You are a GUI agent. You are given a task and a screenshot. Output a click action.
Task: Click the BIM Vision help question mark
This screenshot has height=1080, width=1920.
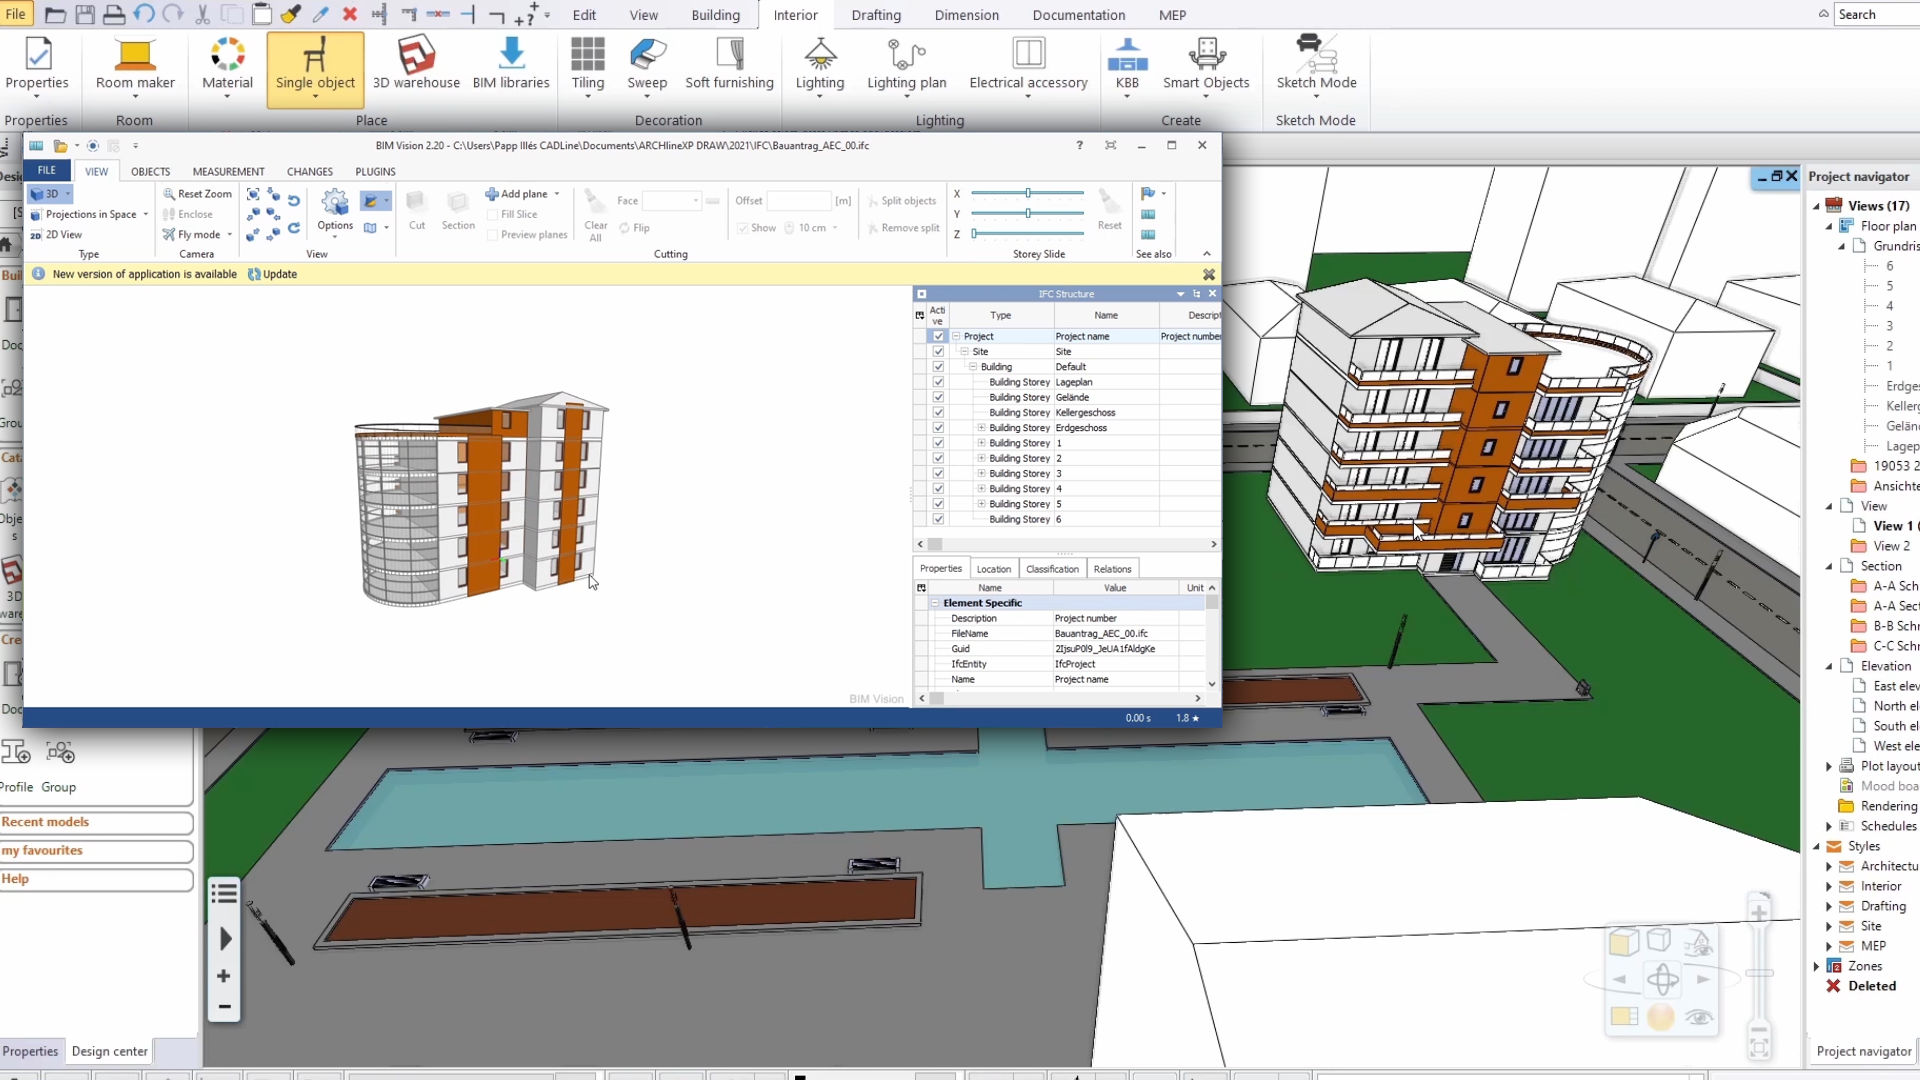1079,145
